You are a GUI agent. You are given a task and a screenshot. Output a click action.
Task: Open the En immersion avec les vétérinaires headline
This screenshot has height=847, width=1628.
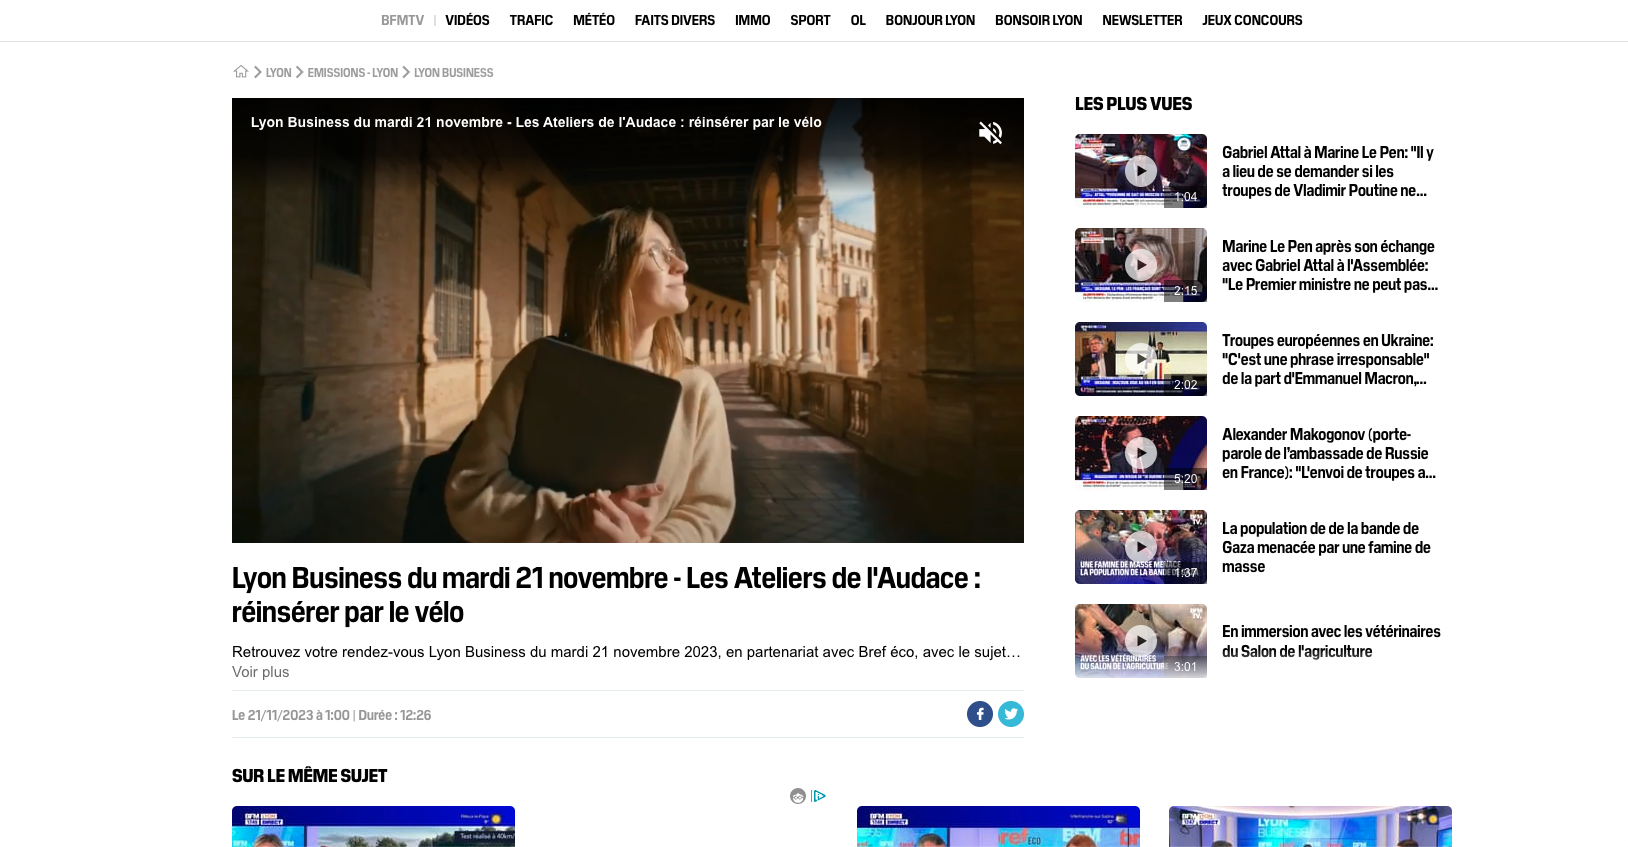pos(1330,641)
